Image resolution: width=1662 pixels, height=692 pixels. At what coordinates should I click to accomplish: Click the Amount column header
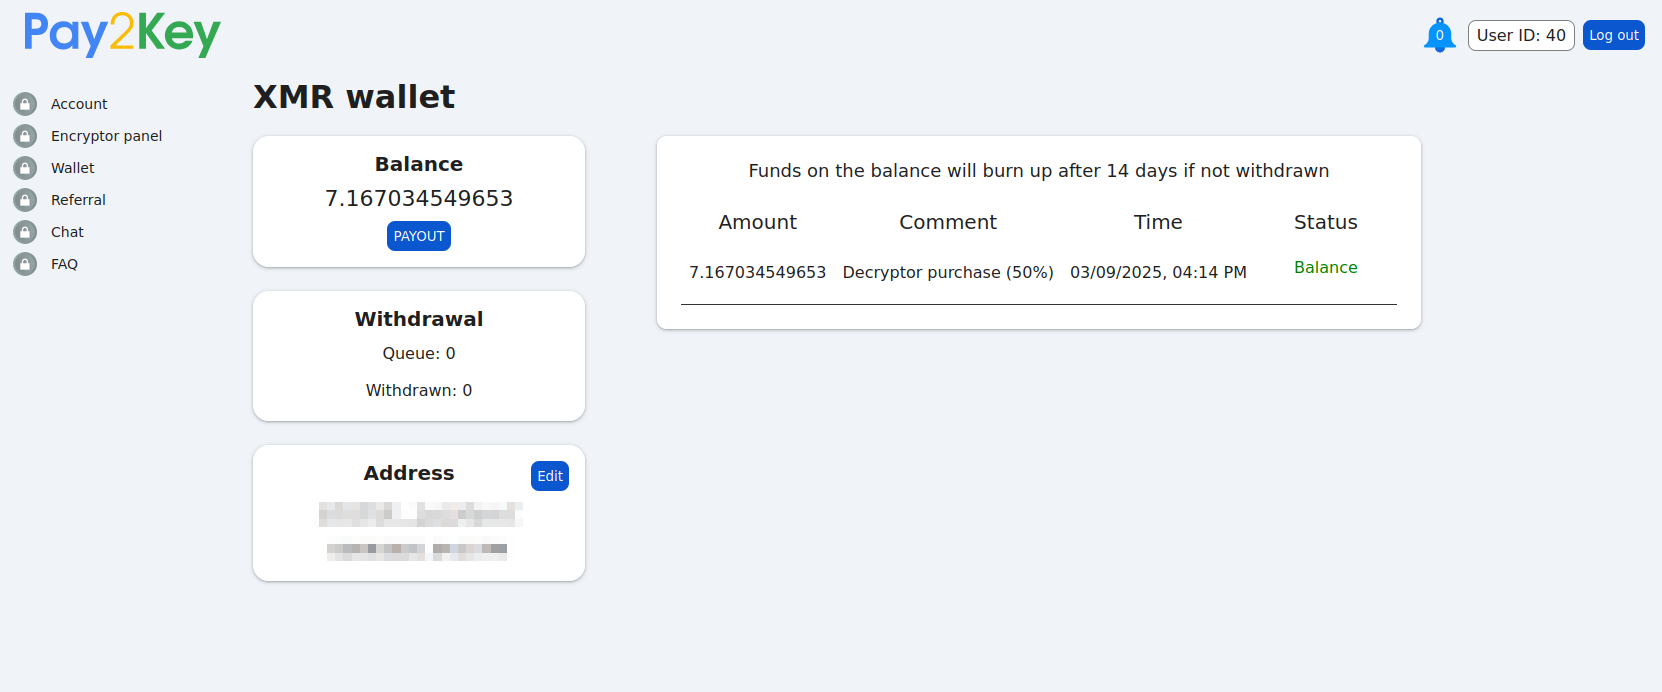point(757,222)
